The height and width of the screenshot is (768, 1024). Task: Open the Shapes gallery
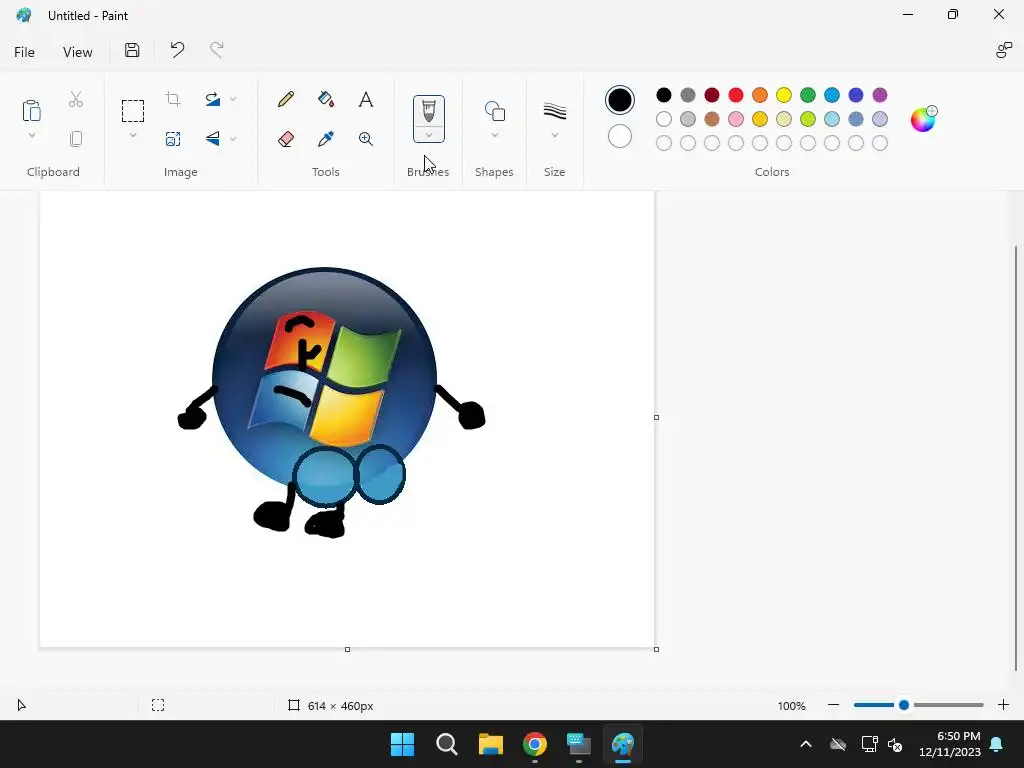pos(494,111)
